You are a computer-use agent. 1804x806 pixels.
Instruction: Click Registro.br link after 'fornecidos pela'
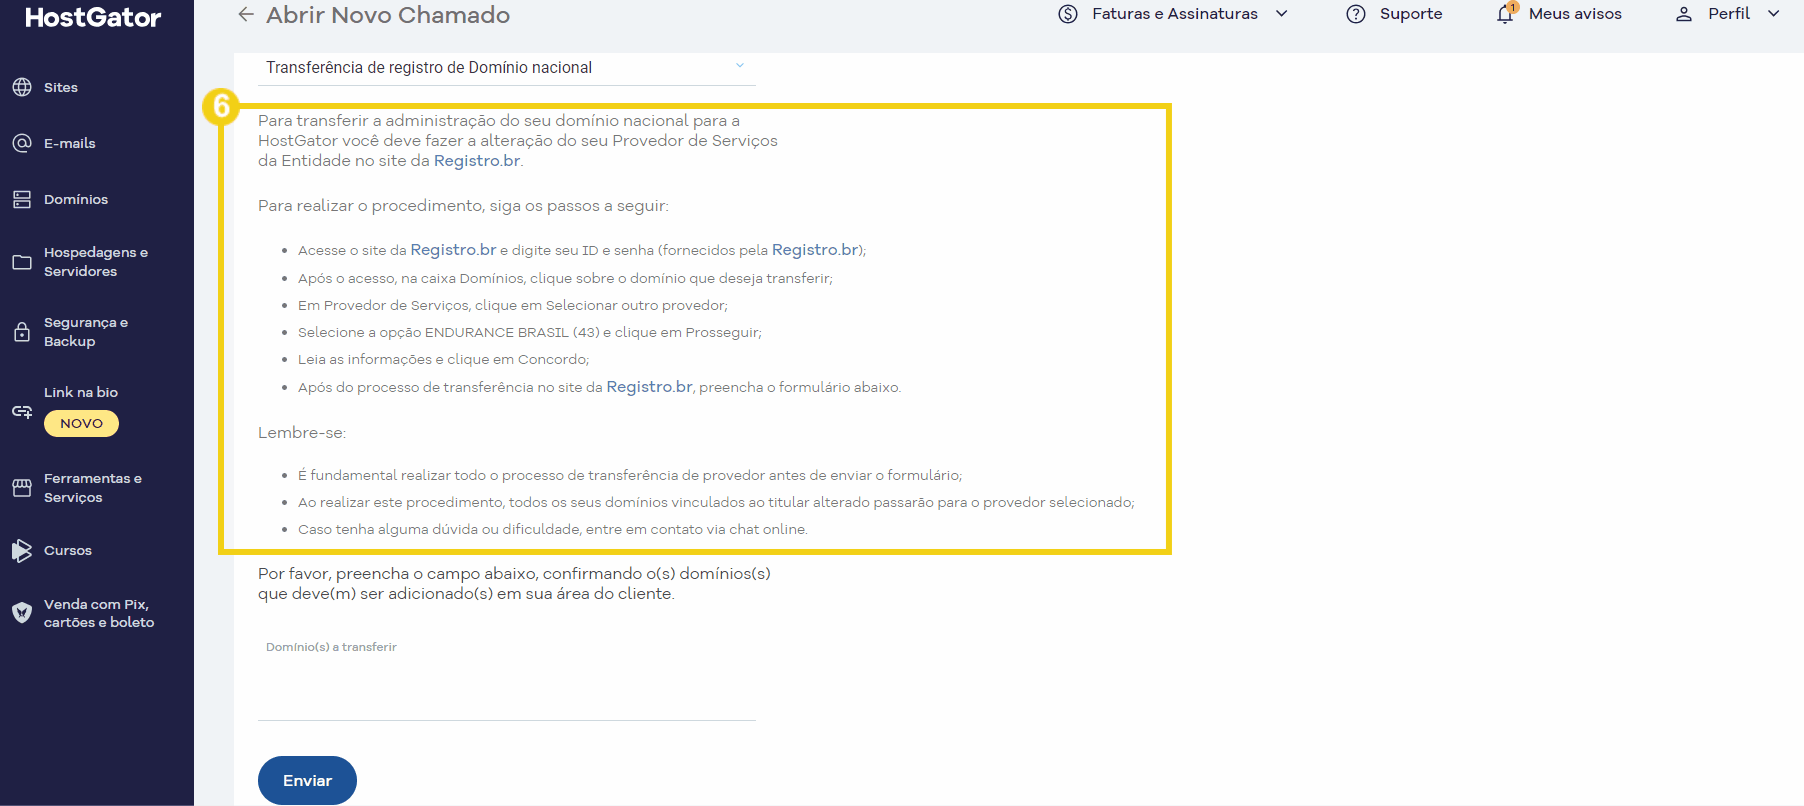coord(815,250)
